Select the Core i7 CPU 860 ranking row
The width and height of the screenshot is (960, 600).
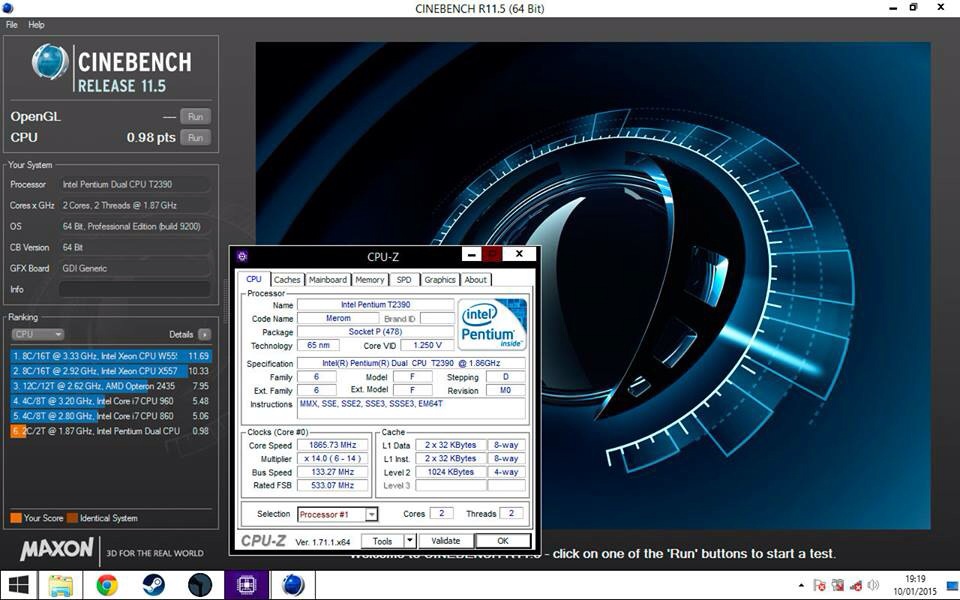110,416
